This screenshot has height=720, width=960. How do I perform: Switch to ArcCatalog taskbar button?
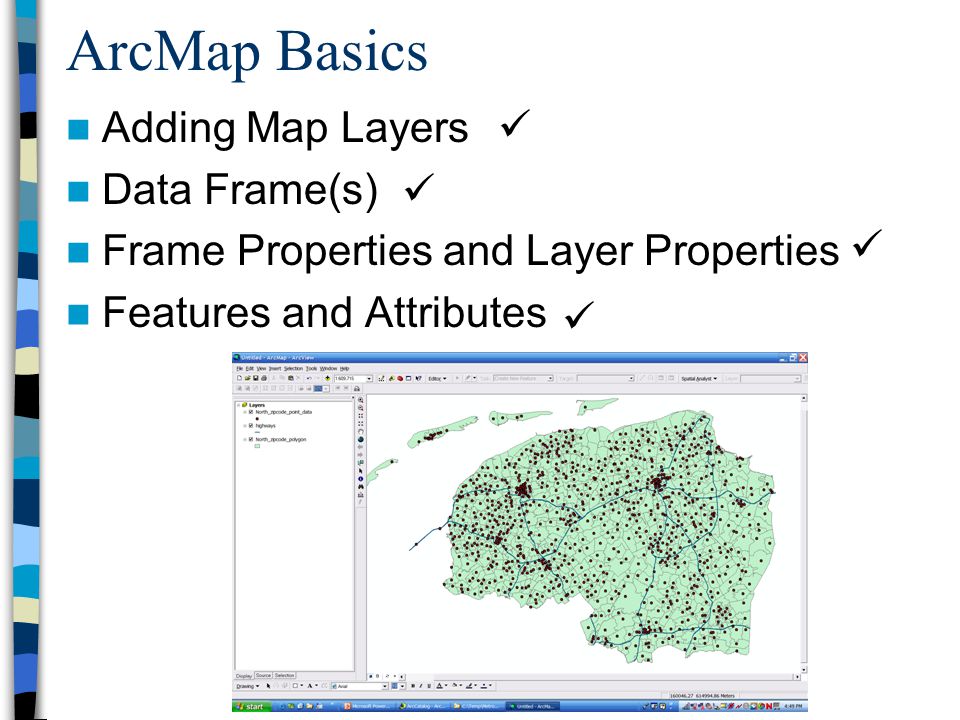tap(422, 707)
